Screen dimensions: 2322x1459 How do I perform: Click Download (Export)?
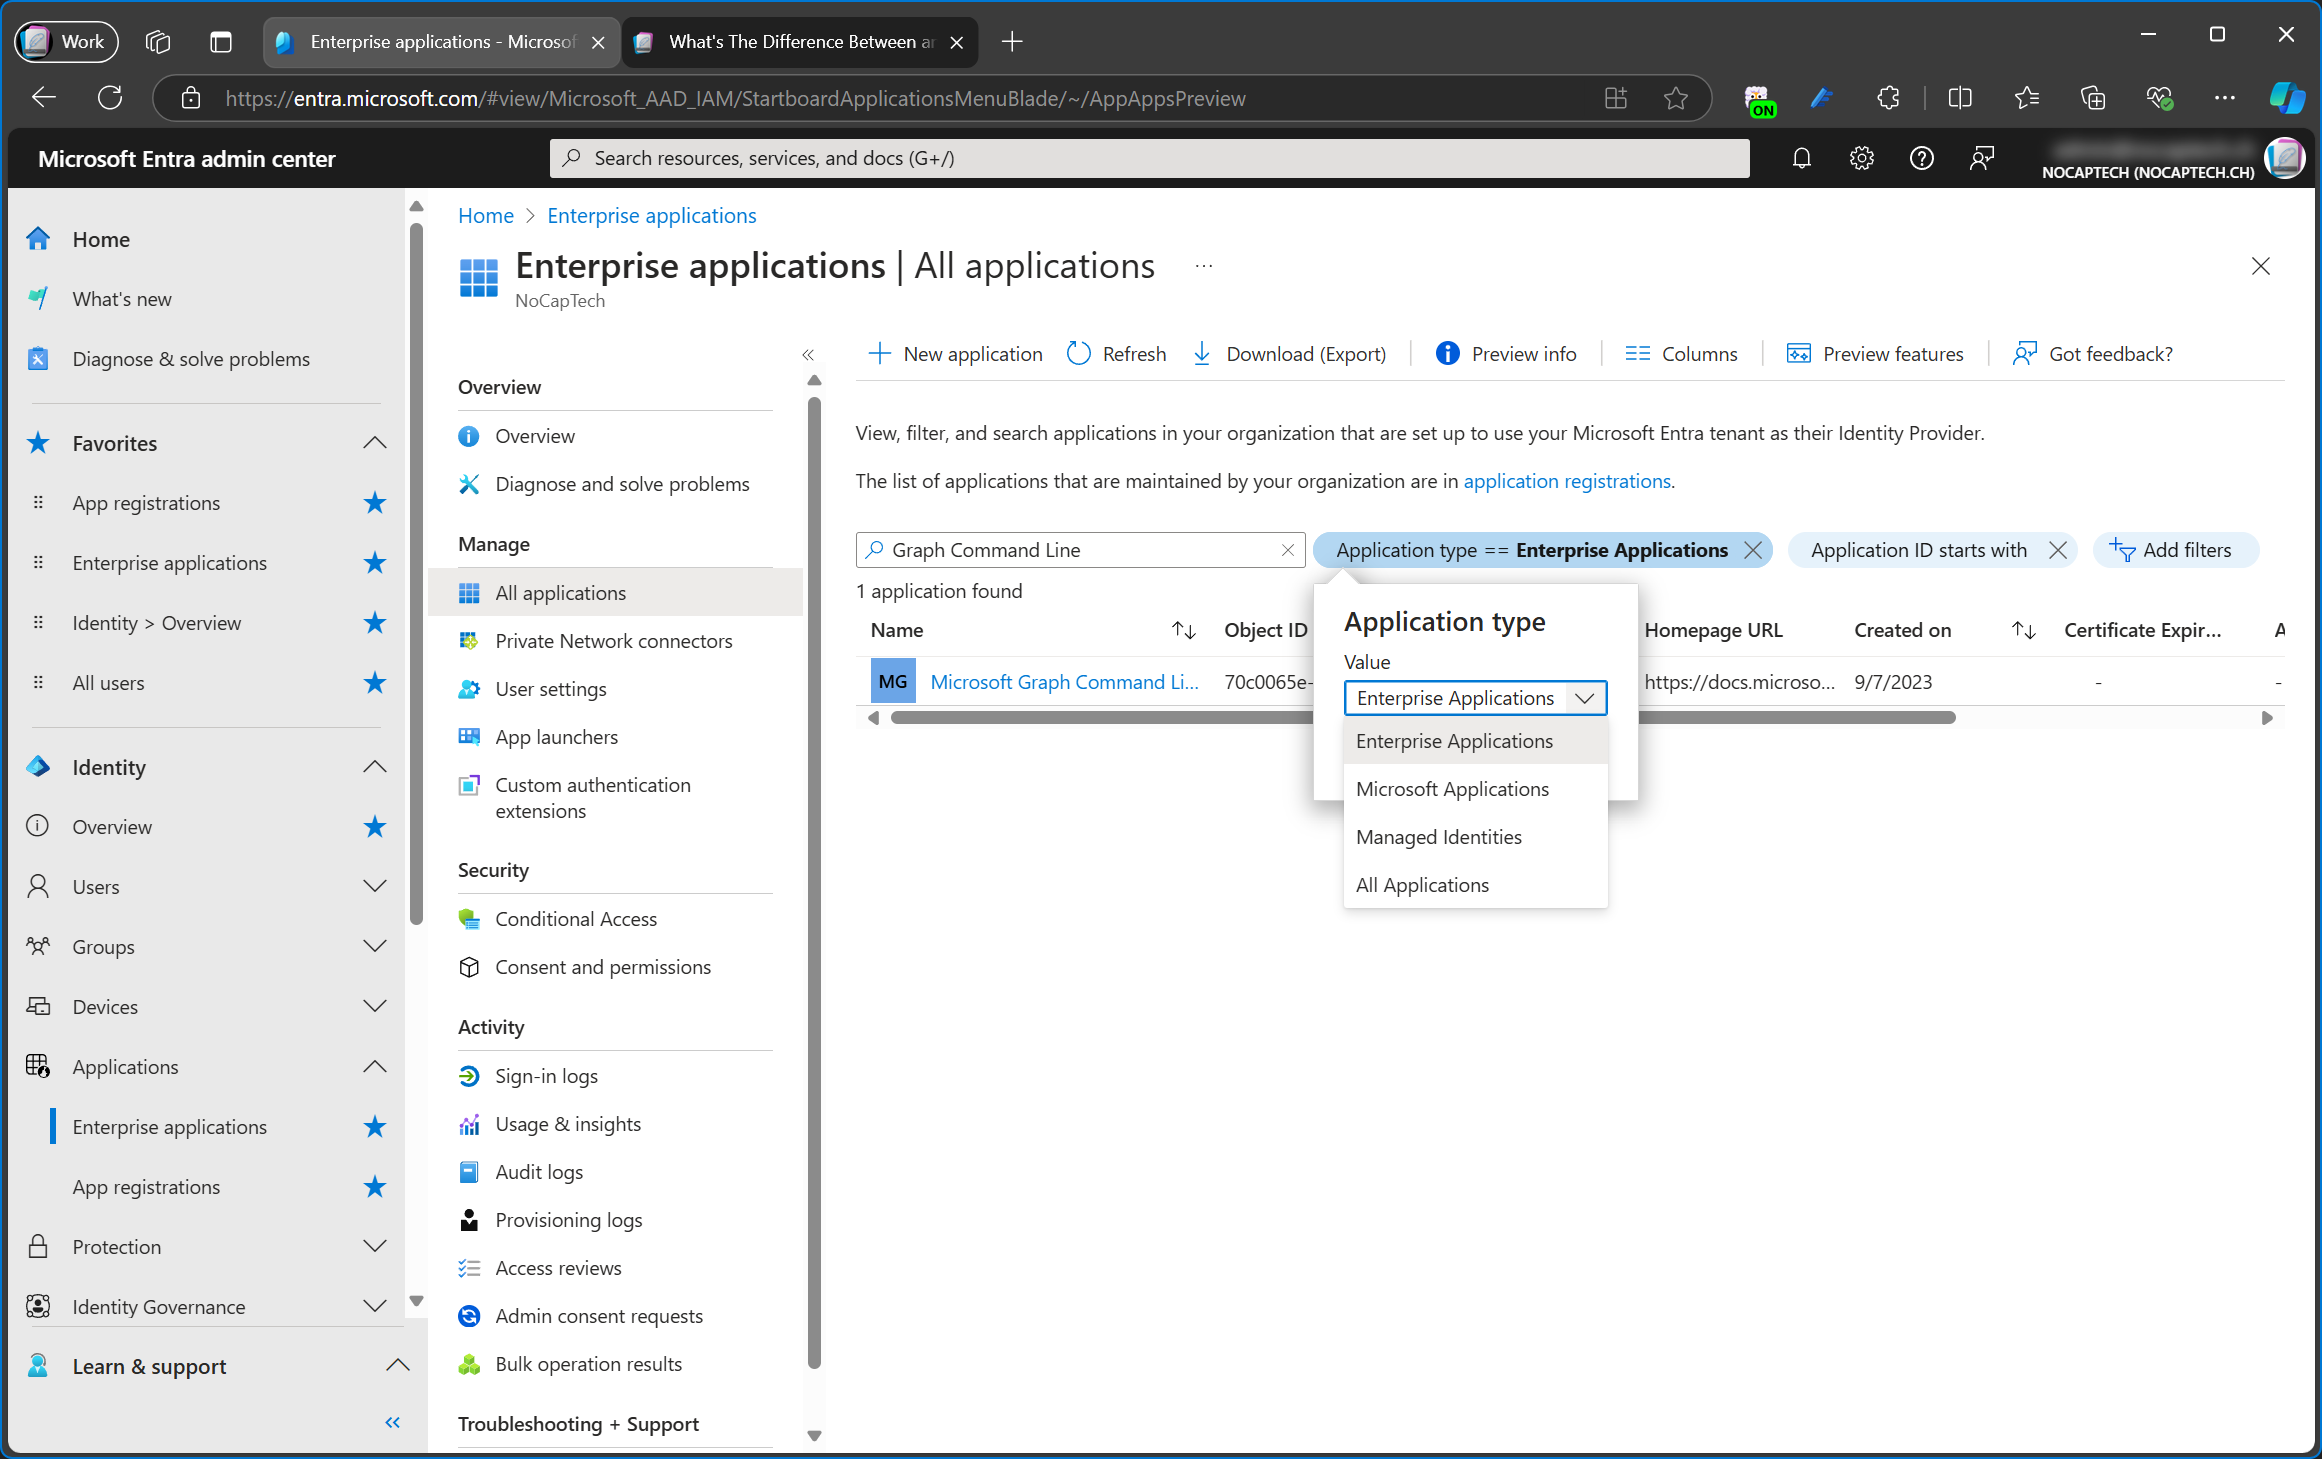(1289, 354)
